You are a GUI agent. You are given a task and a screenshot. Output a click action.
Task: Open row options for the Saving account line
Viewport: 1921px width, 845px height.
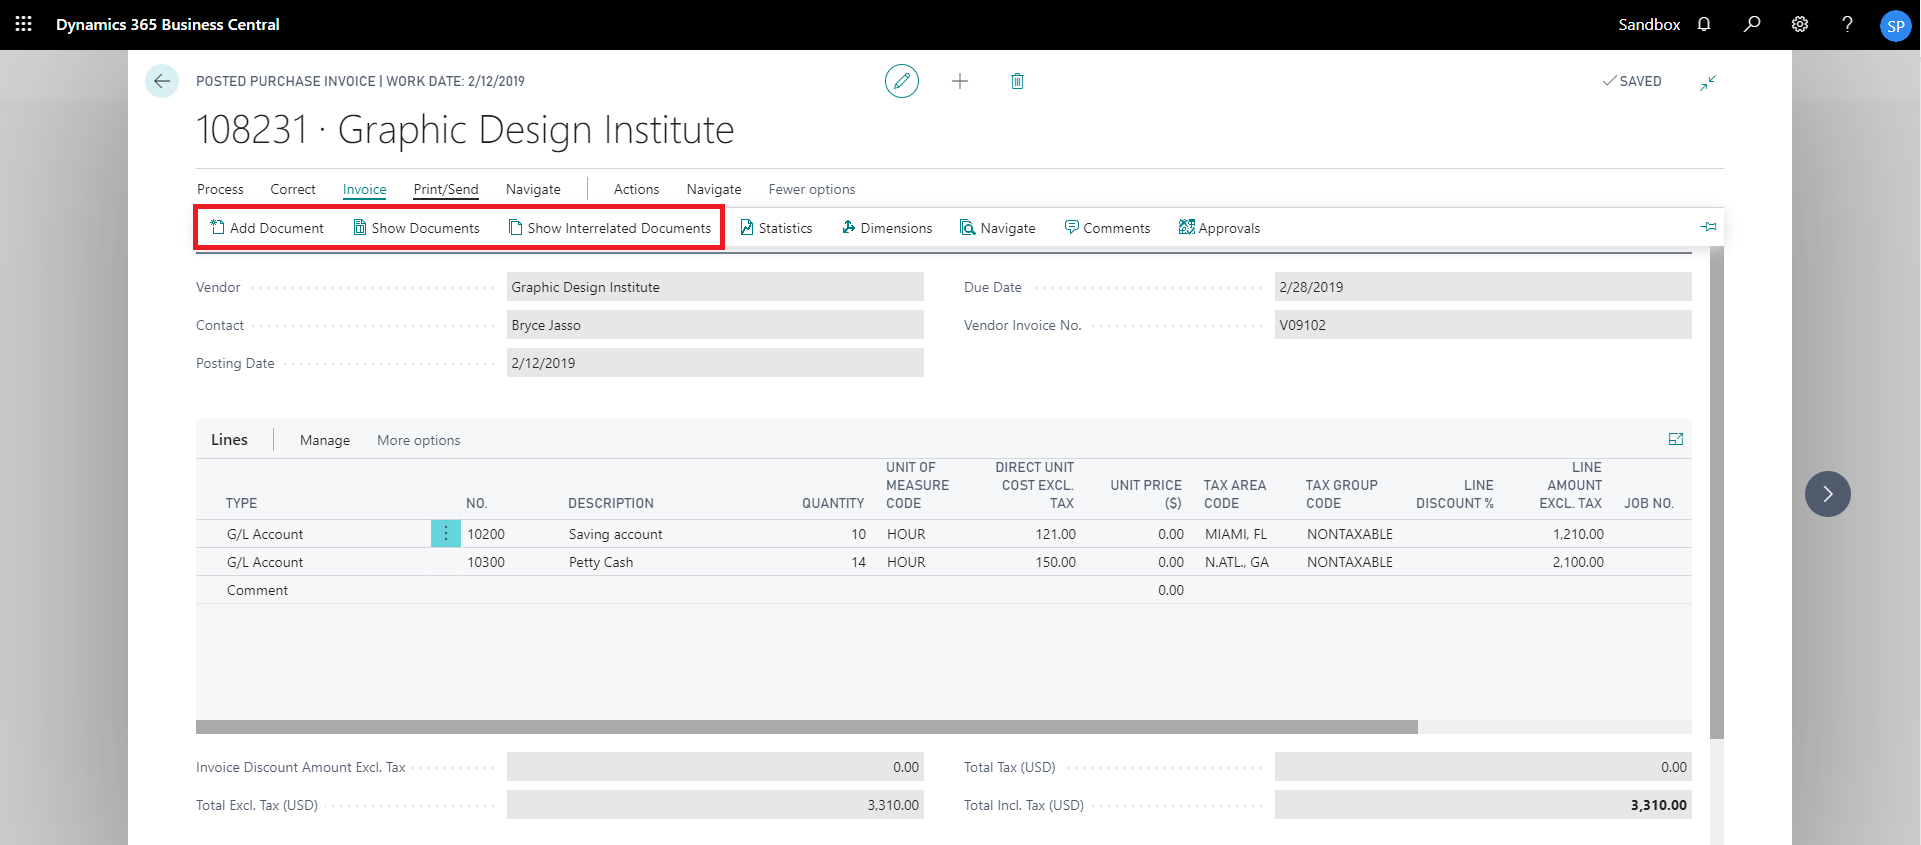(446, 534)
